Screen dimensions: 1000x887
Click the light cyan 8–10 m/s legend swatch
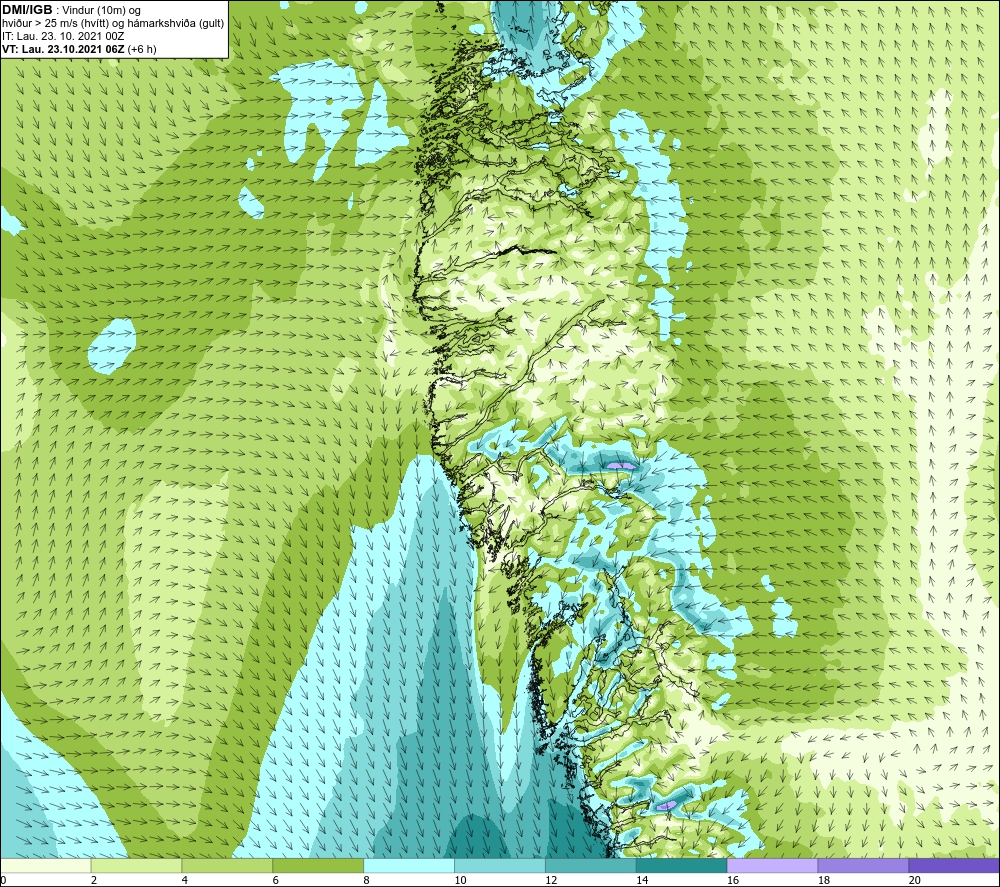[409, 866]
